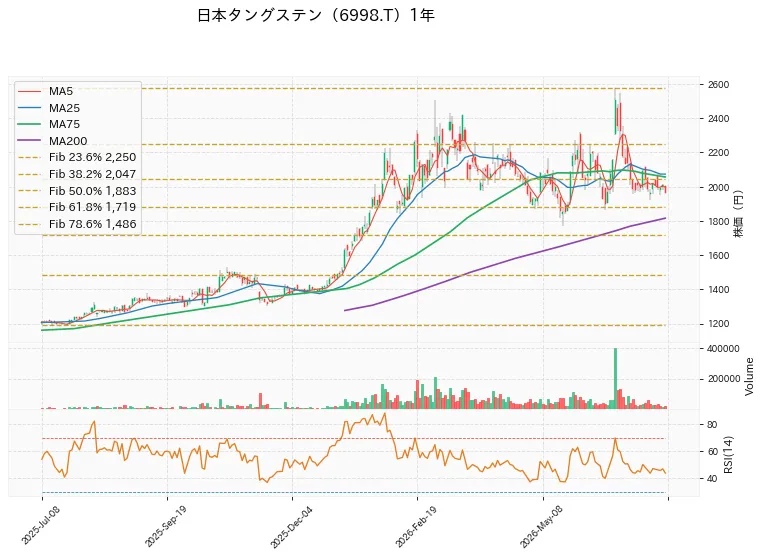Click the chart title 日本タングステン (6998.T) 1年
Screen dimensions: 764x558
[316, 16]
